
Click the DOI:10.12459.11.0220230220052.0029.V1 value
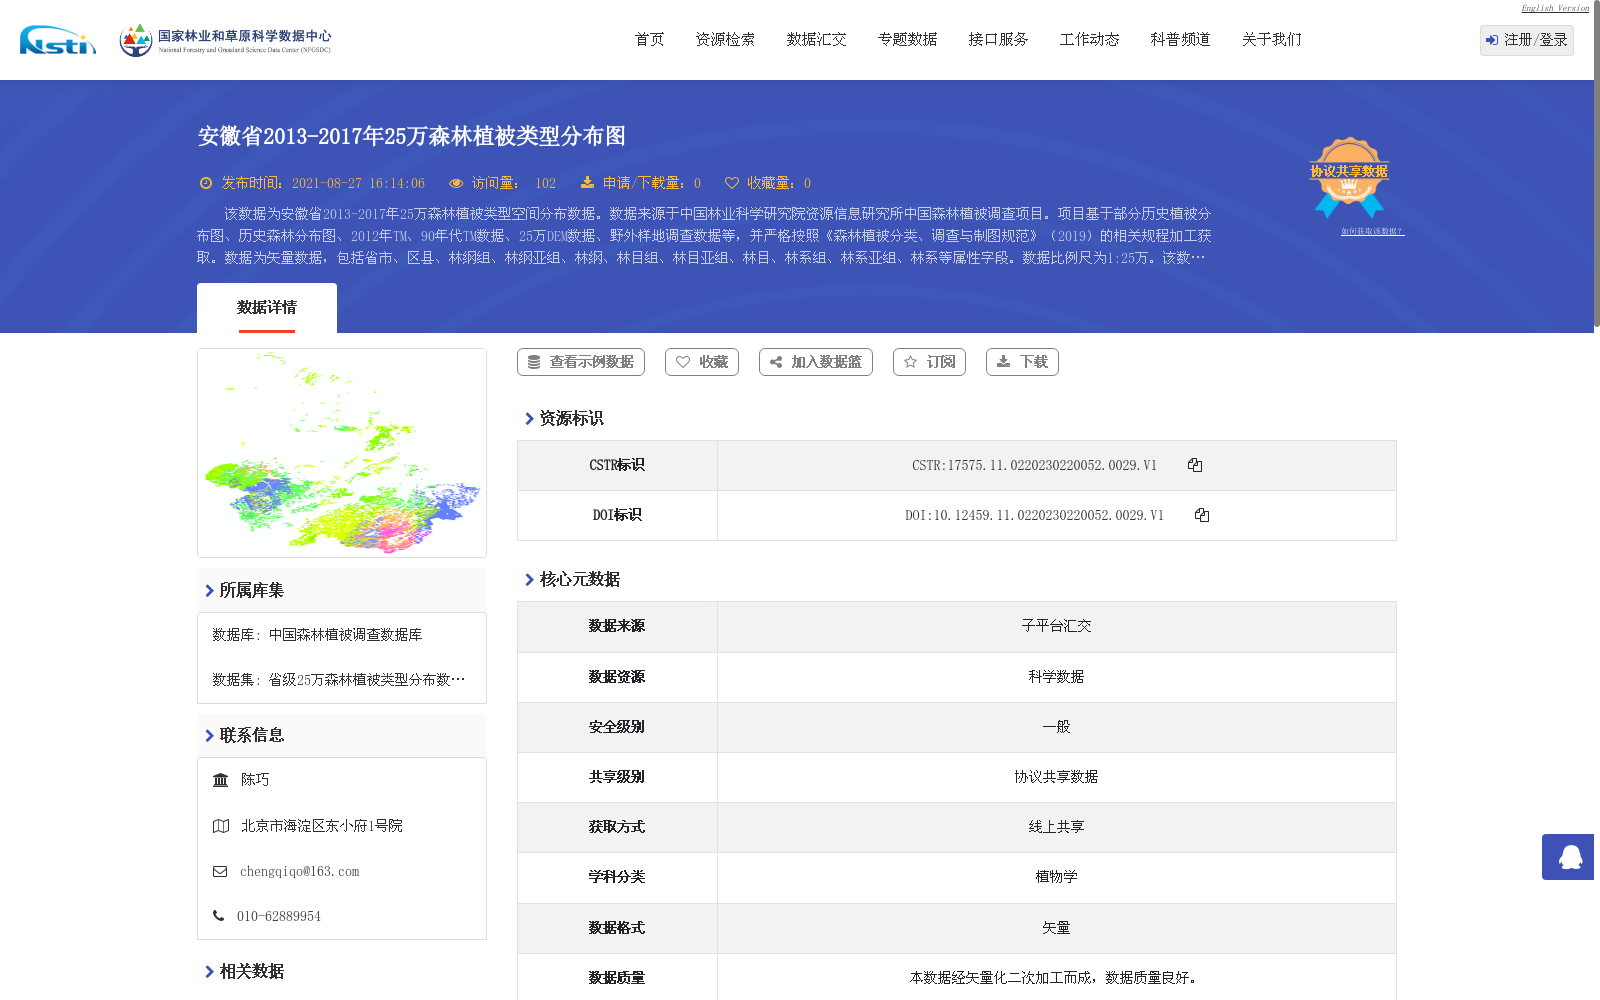pos(1034,515)
